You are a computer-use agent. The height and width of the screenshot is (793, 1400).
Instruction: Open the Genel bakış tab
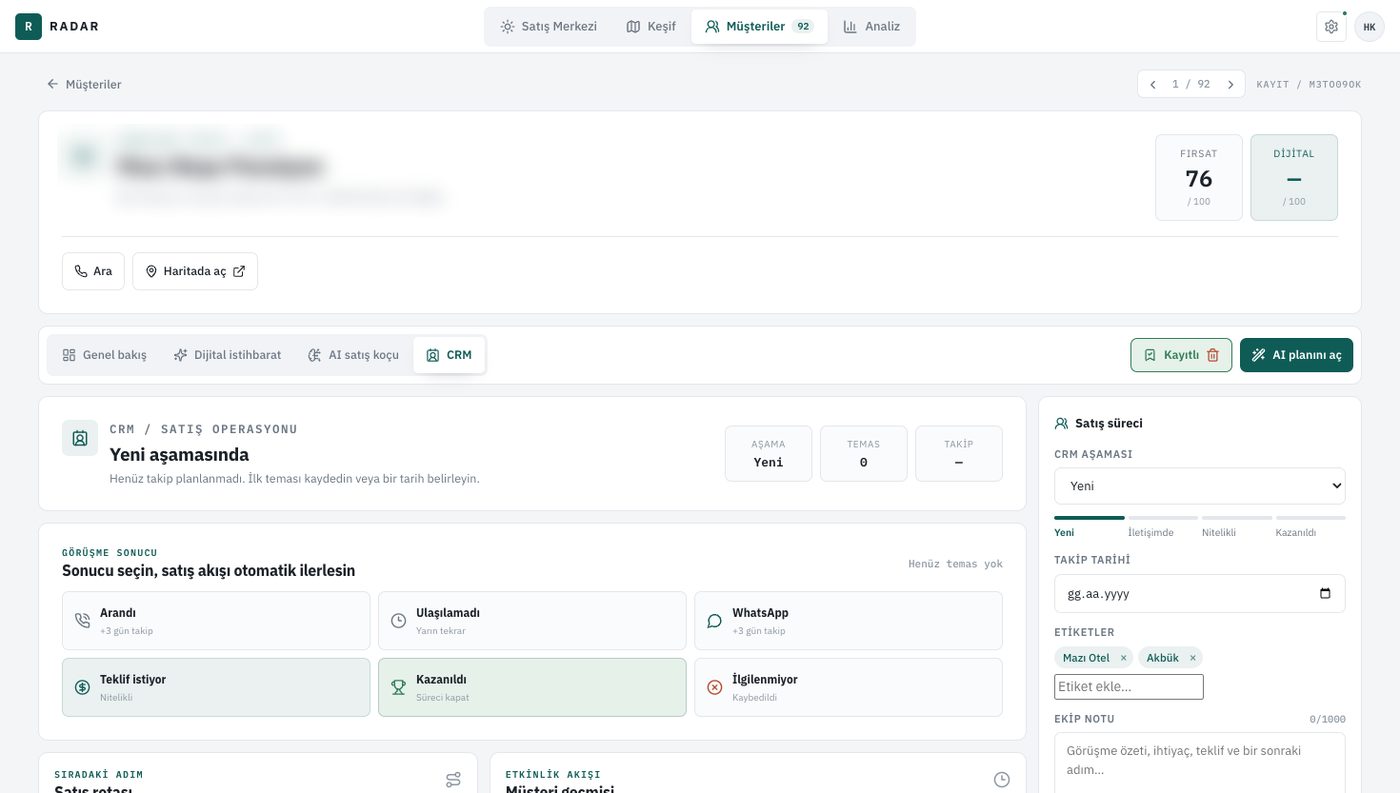click(x=104, y=355)
